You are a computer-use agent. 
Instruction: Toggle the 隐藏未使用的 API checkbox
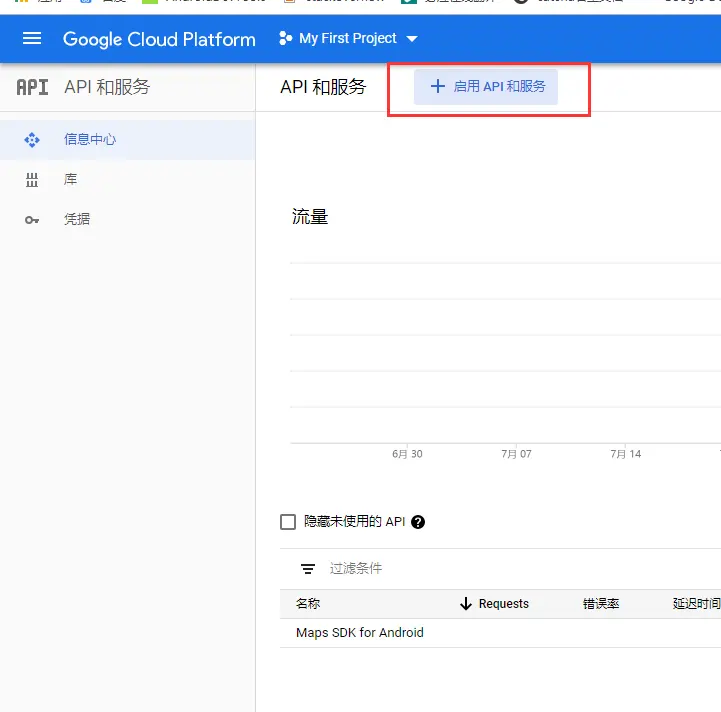(288, 522)
